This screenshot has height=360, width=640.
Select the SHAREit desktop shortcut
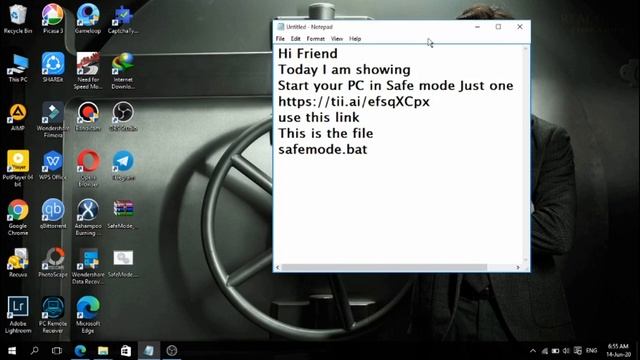click(x=53, y=68)
